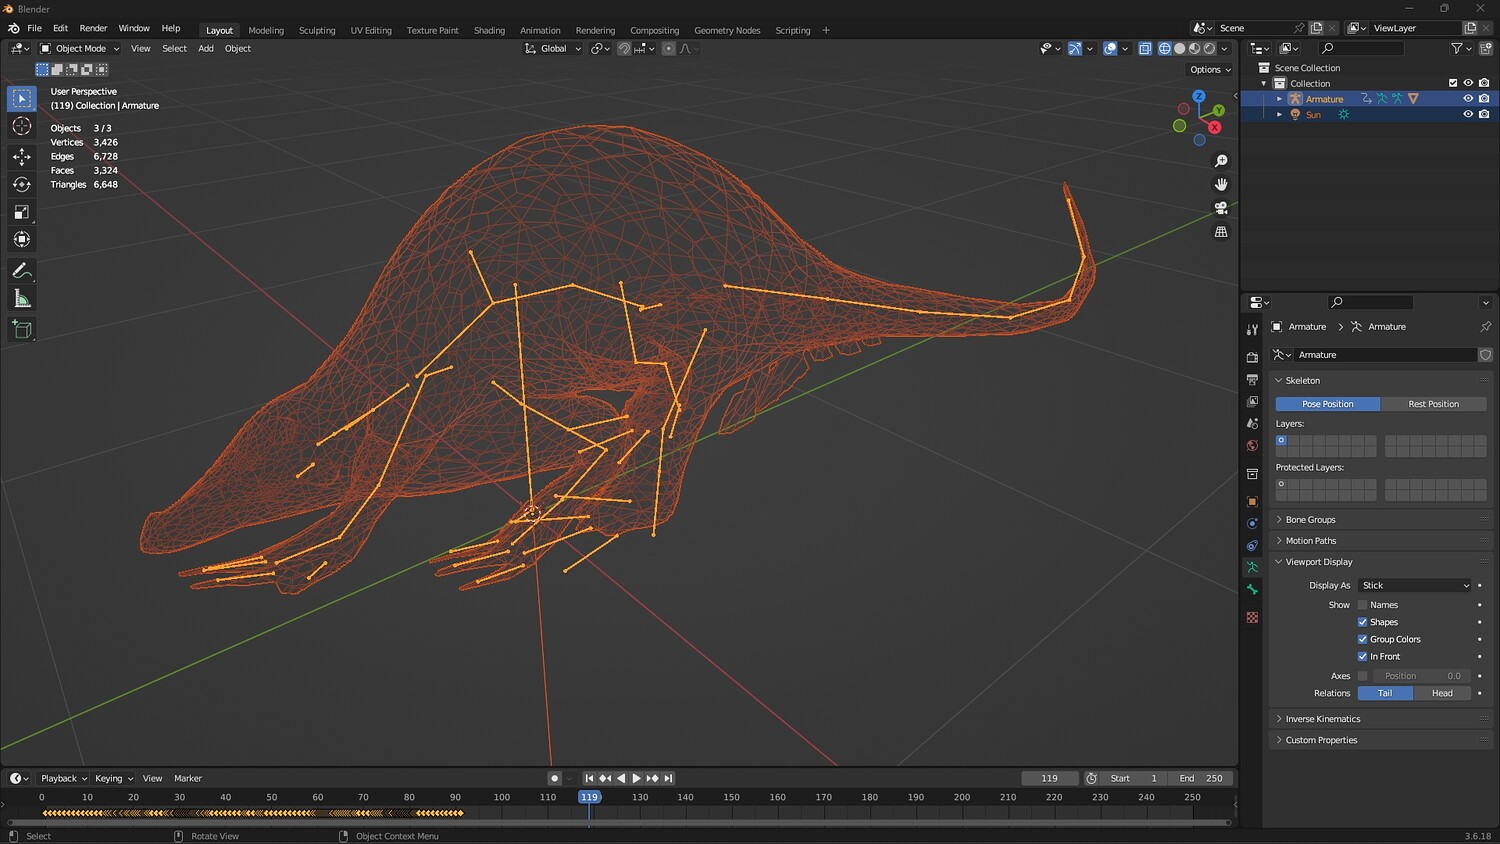Image resolution: width=1500 pixels, height=844 pixels.
Task: Pick the Measure tool
Action: pyautogui.click(x=21, y=299)
